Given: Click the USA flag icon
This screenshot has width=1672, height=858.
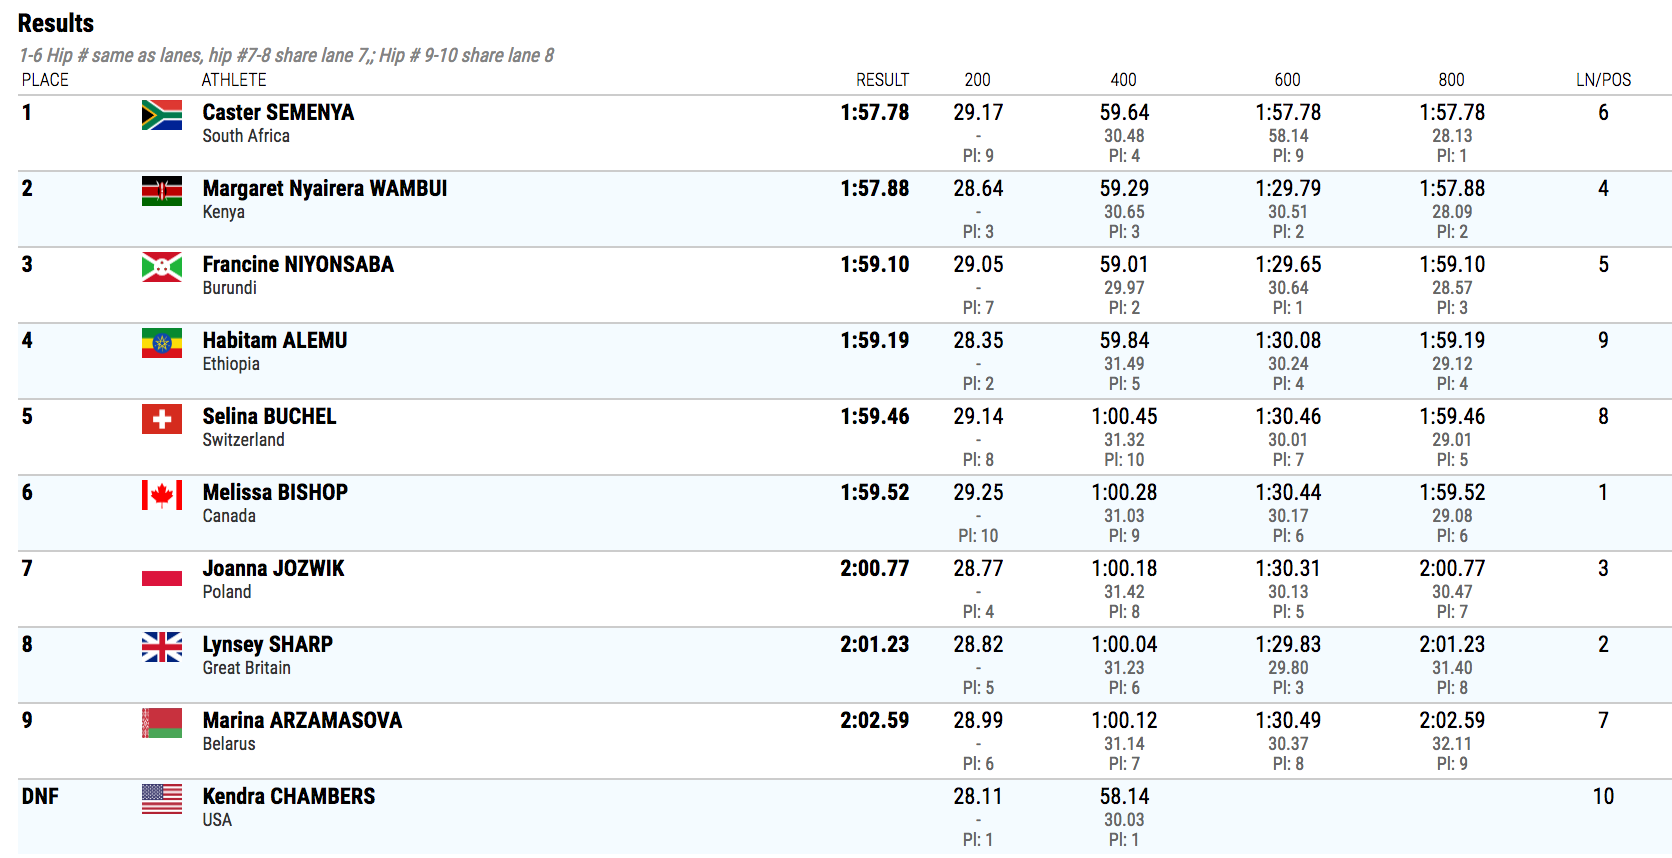Looking at the screenshot, I should 162,799.
